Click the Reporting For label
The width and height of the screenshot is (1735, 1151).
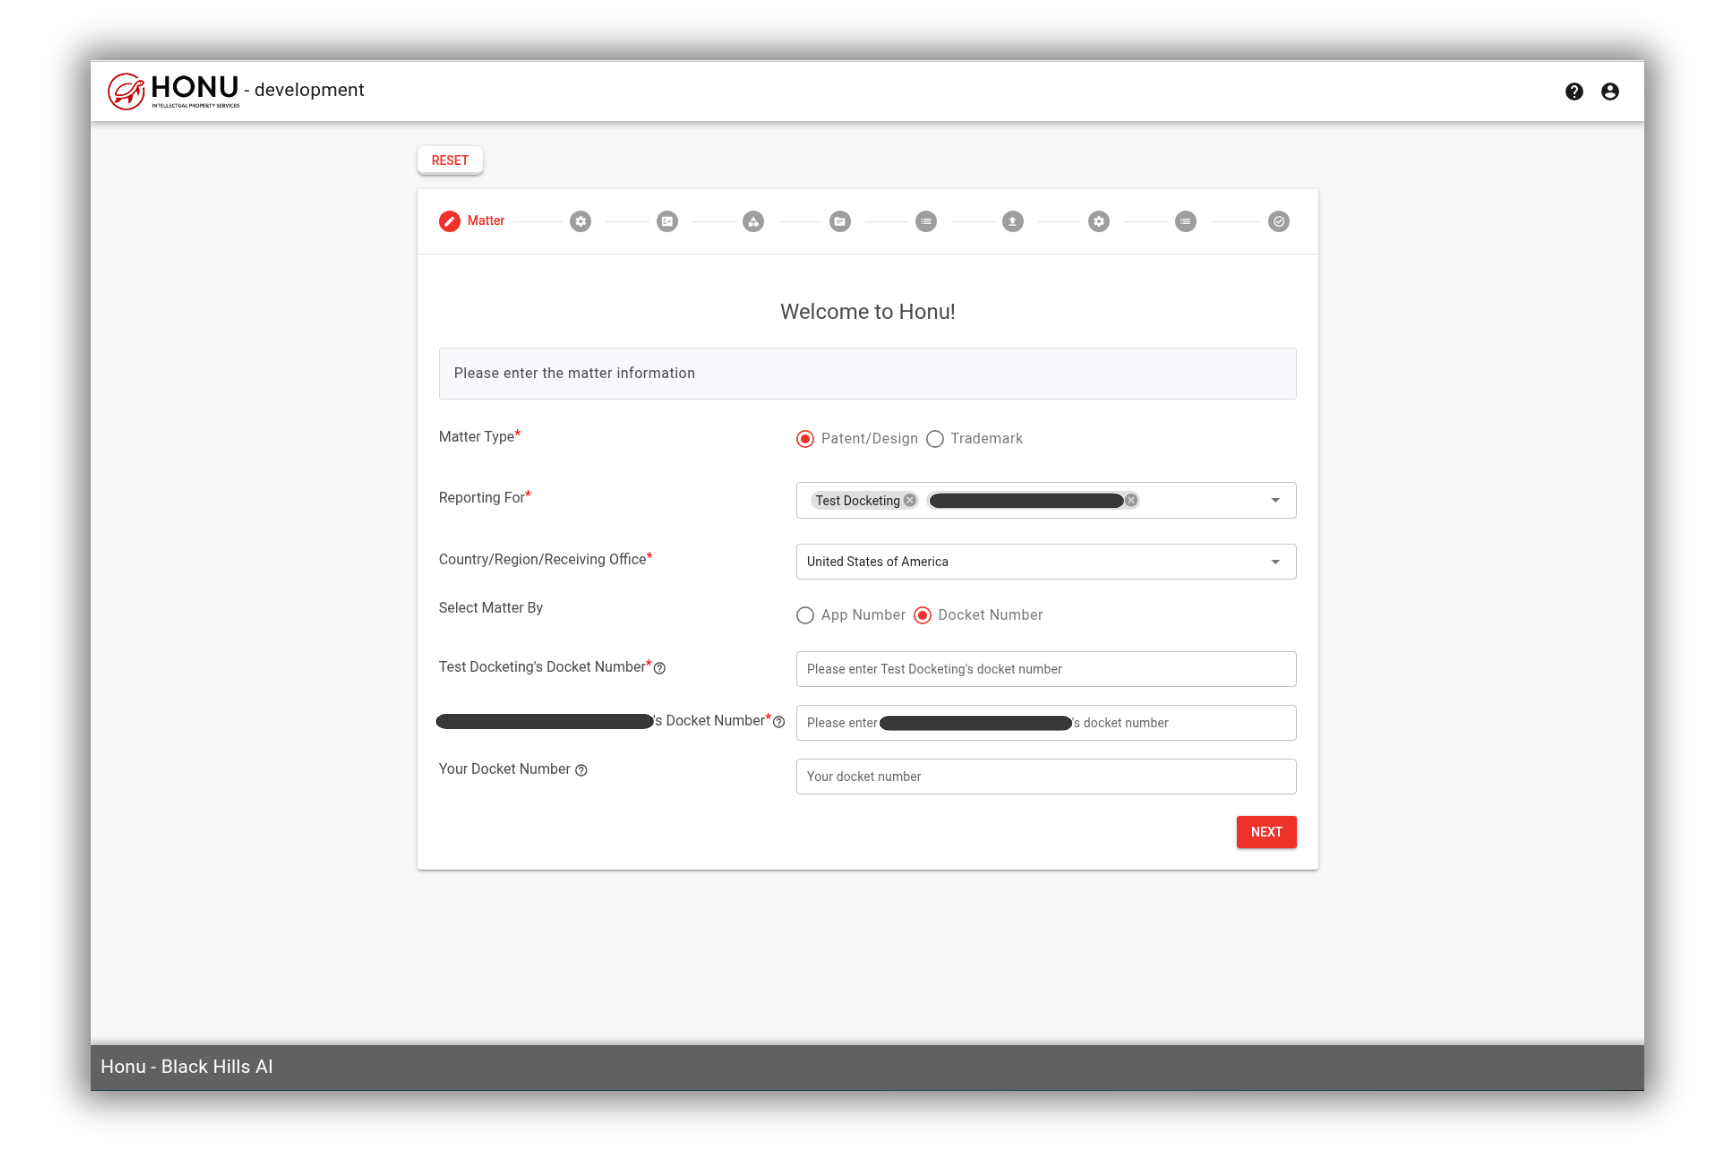click(x=484, y=498)
